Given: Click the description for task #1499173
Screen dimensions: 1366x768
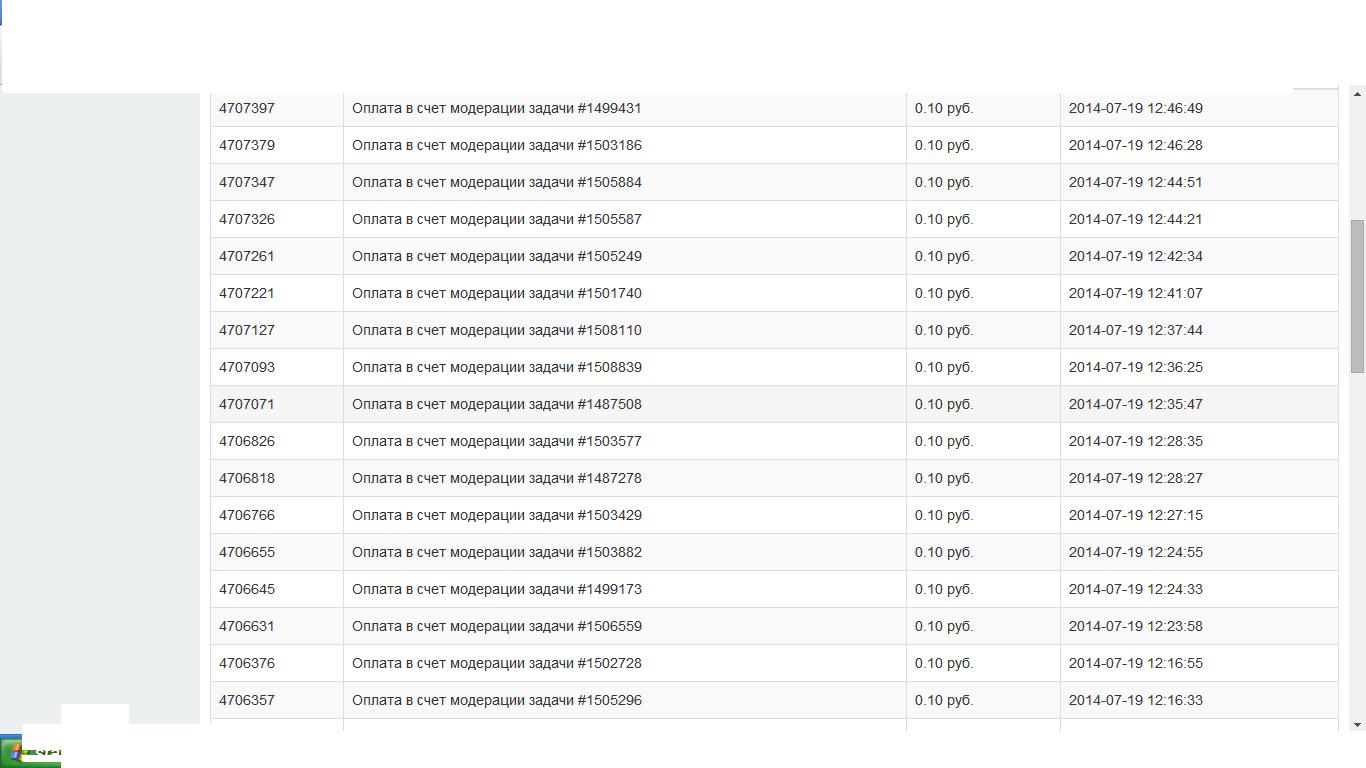Looking at the screenshot, I should click(x=497, y=589).
